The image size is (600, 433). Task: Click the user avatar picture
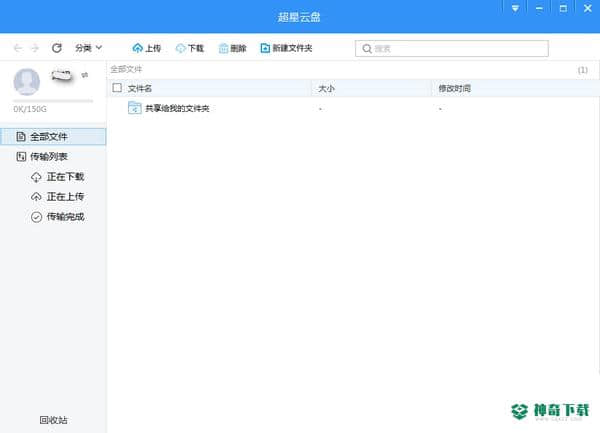tap(27, 82)
